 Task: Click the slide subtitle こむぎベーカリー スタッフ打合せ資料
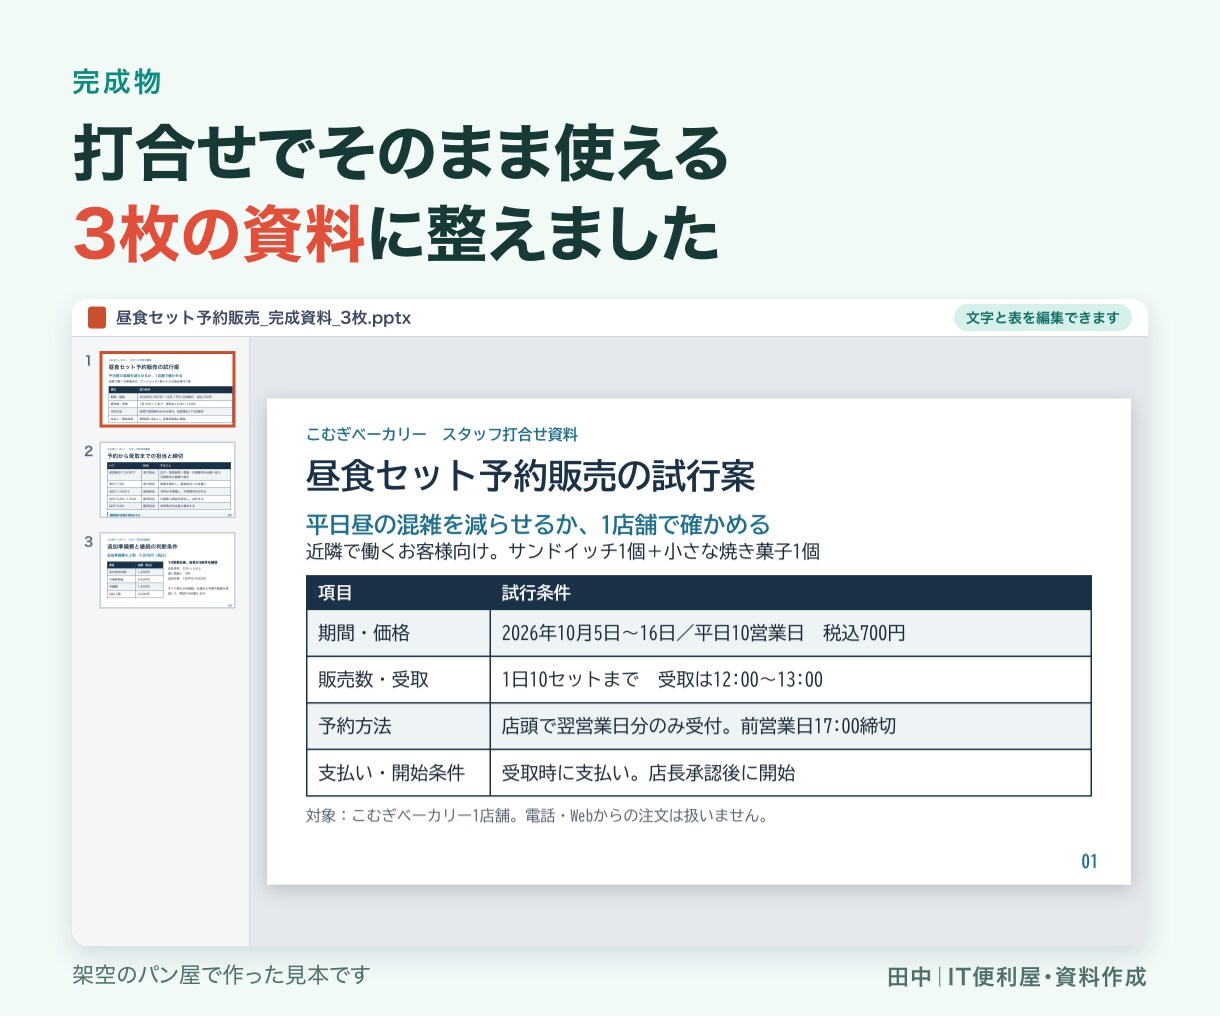pos(442,434)
